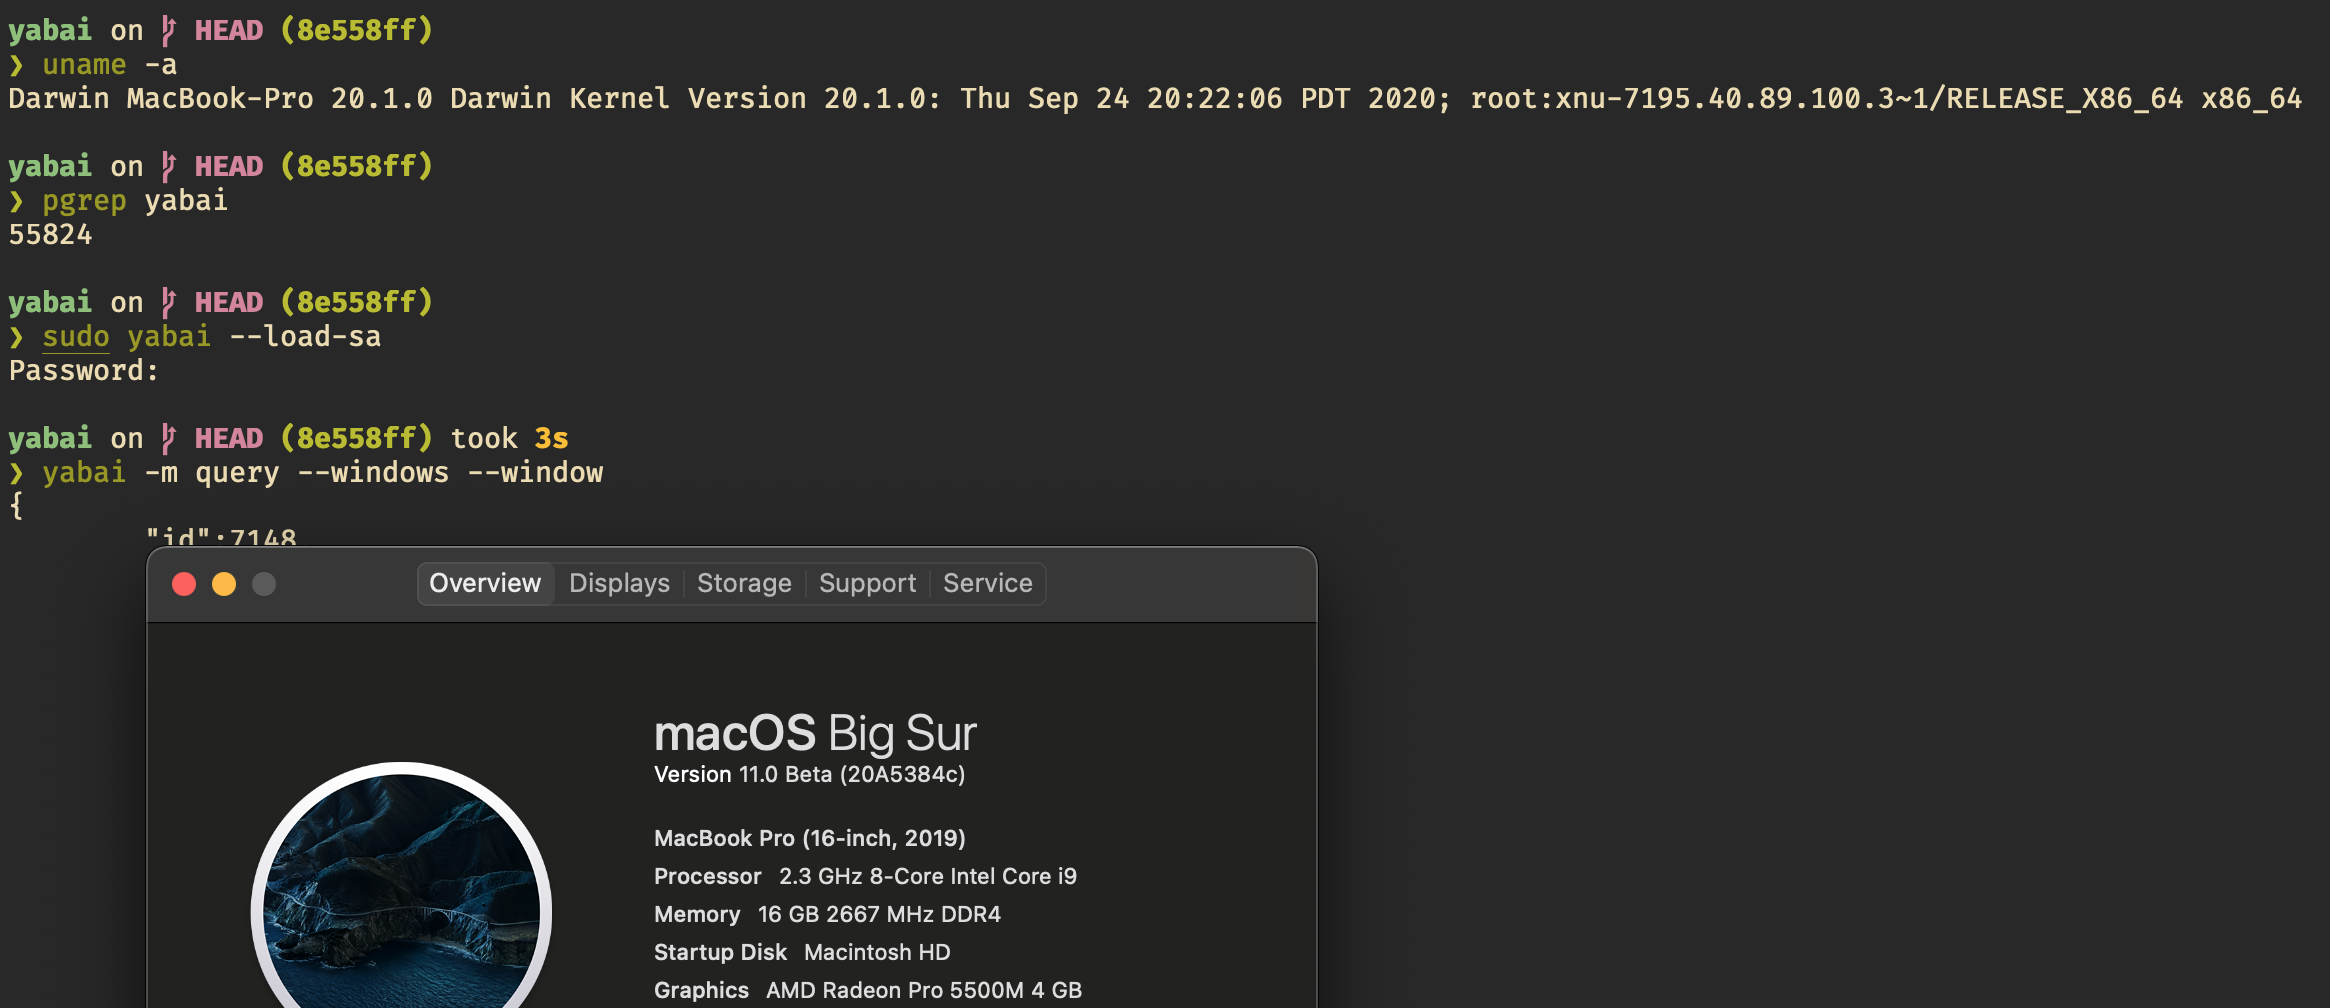
Task: Click the 'yabai -m query --windows --window' command
Action: [x=322, y=473]
